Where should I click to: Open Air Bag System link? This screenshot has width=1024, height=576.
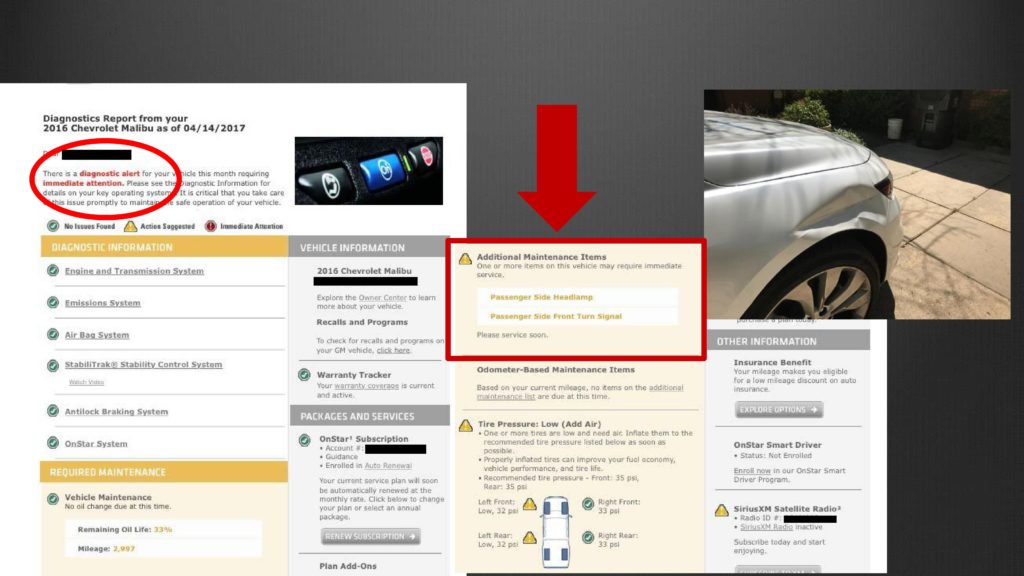click(97, 335)
